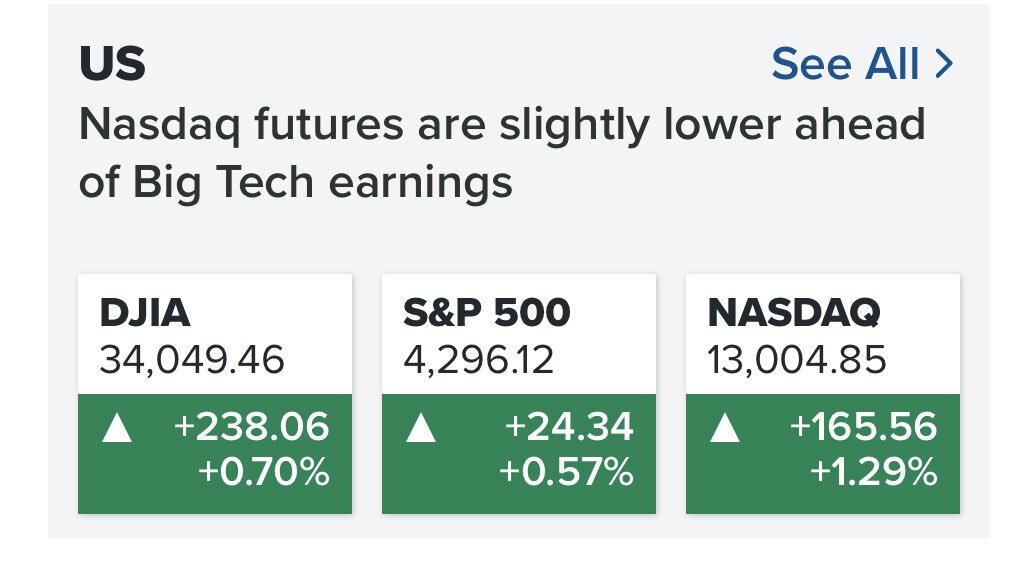Open the NASDAQ index card title
The image size is (1020, 568).
(794, 313)
